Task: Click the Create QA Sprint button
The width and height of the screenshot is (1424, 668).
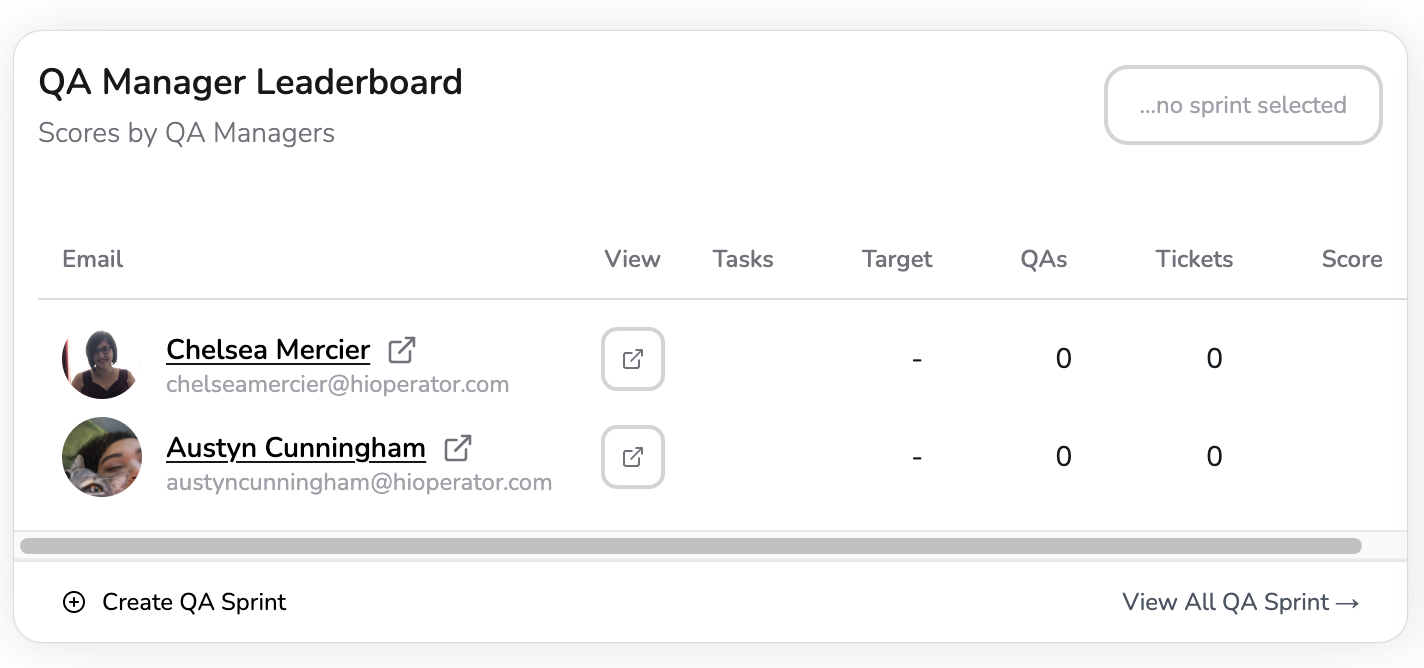Action: [194, 602]
